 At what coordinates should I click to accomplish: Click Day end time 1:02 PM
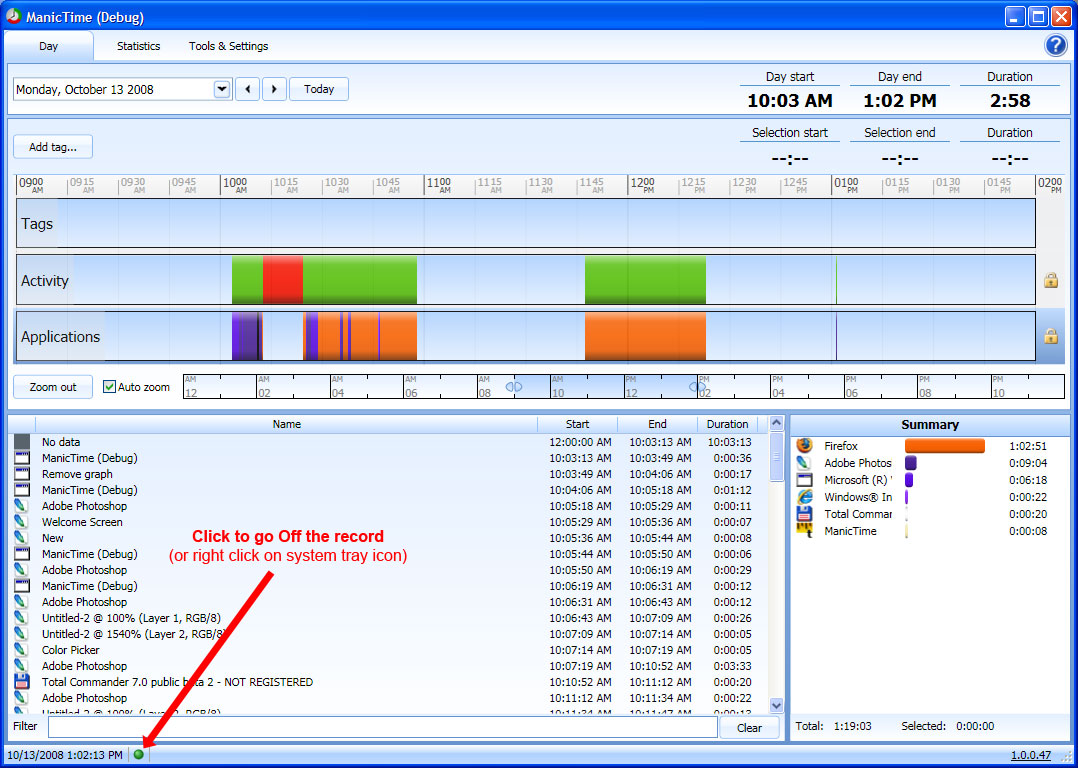(x=900, y=100)
